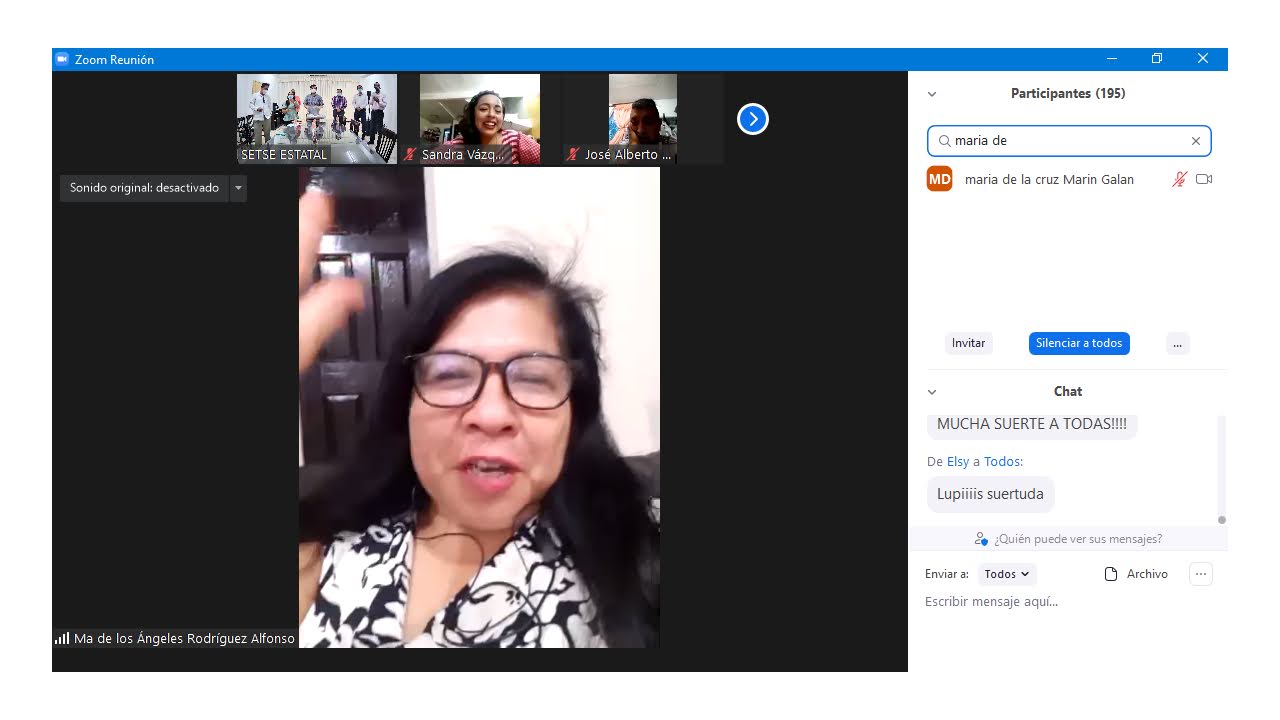
Task: Collapse the Chat panel chevron
Action: coord(932,392)
